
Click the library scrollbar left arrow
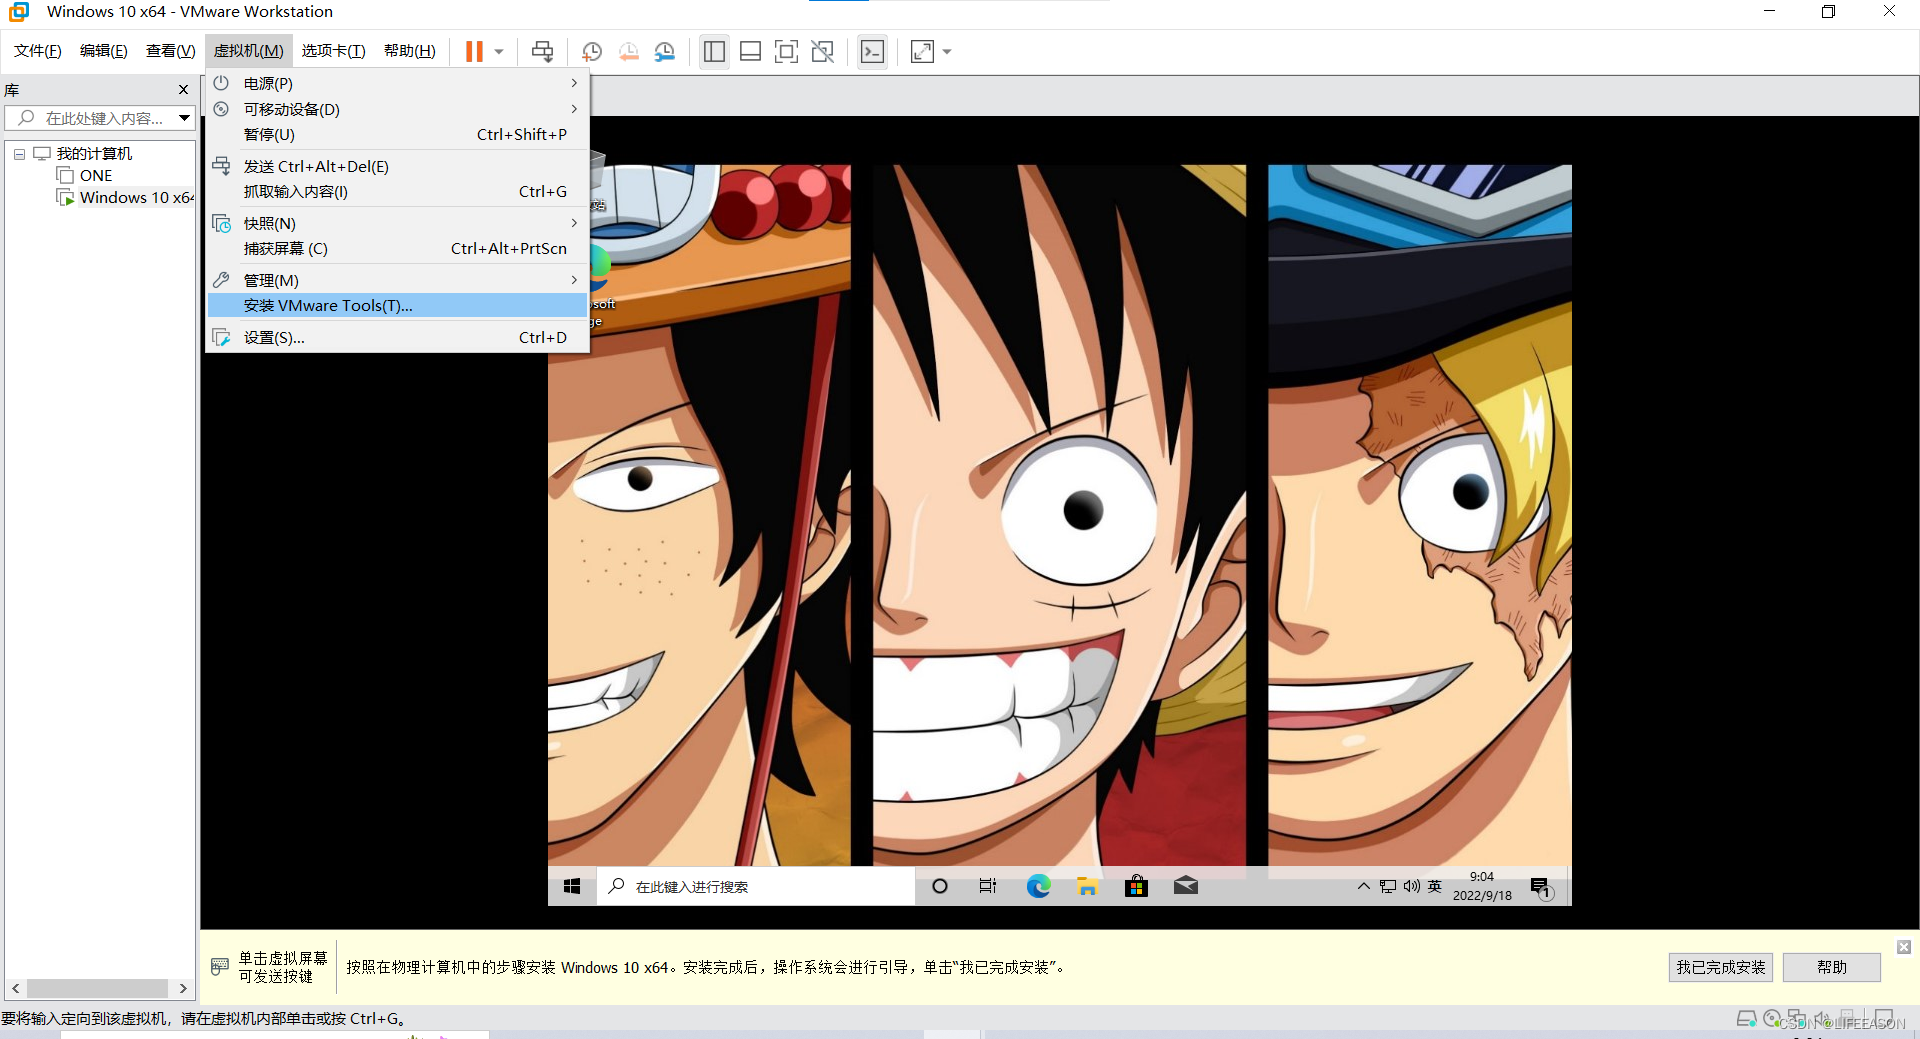click(x=15, y=988)
